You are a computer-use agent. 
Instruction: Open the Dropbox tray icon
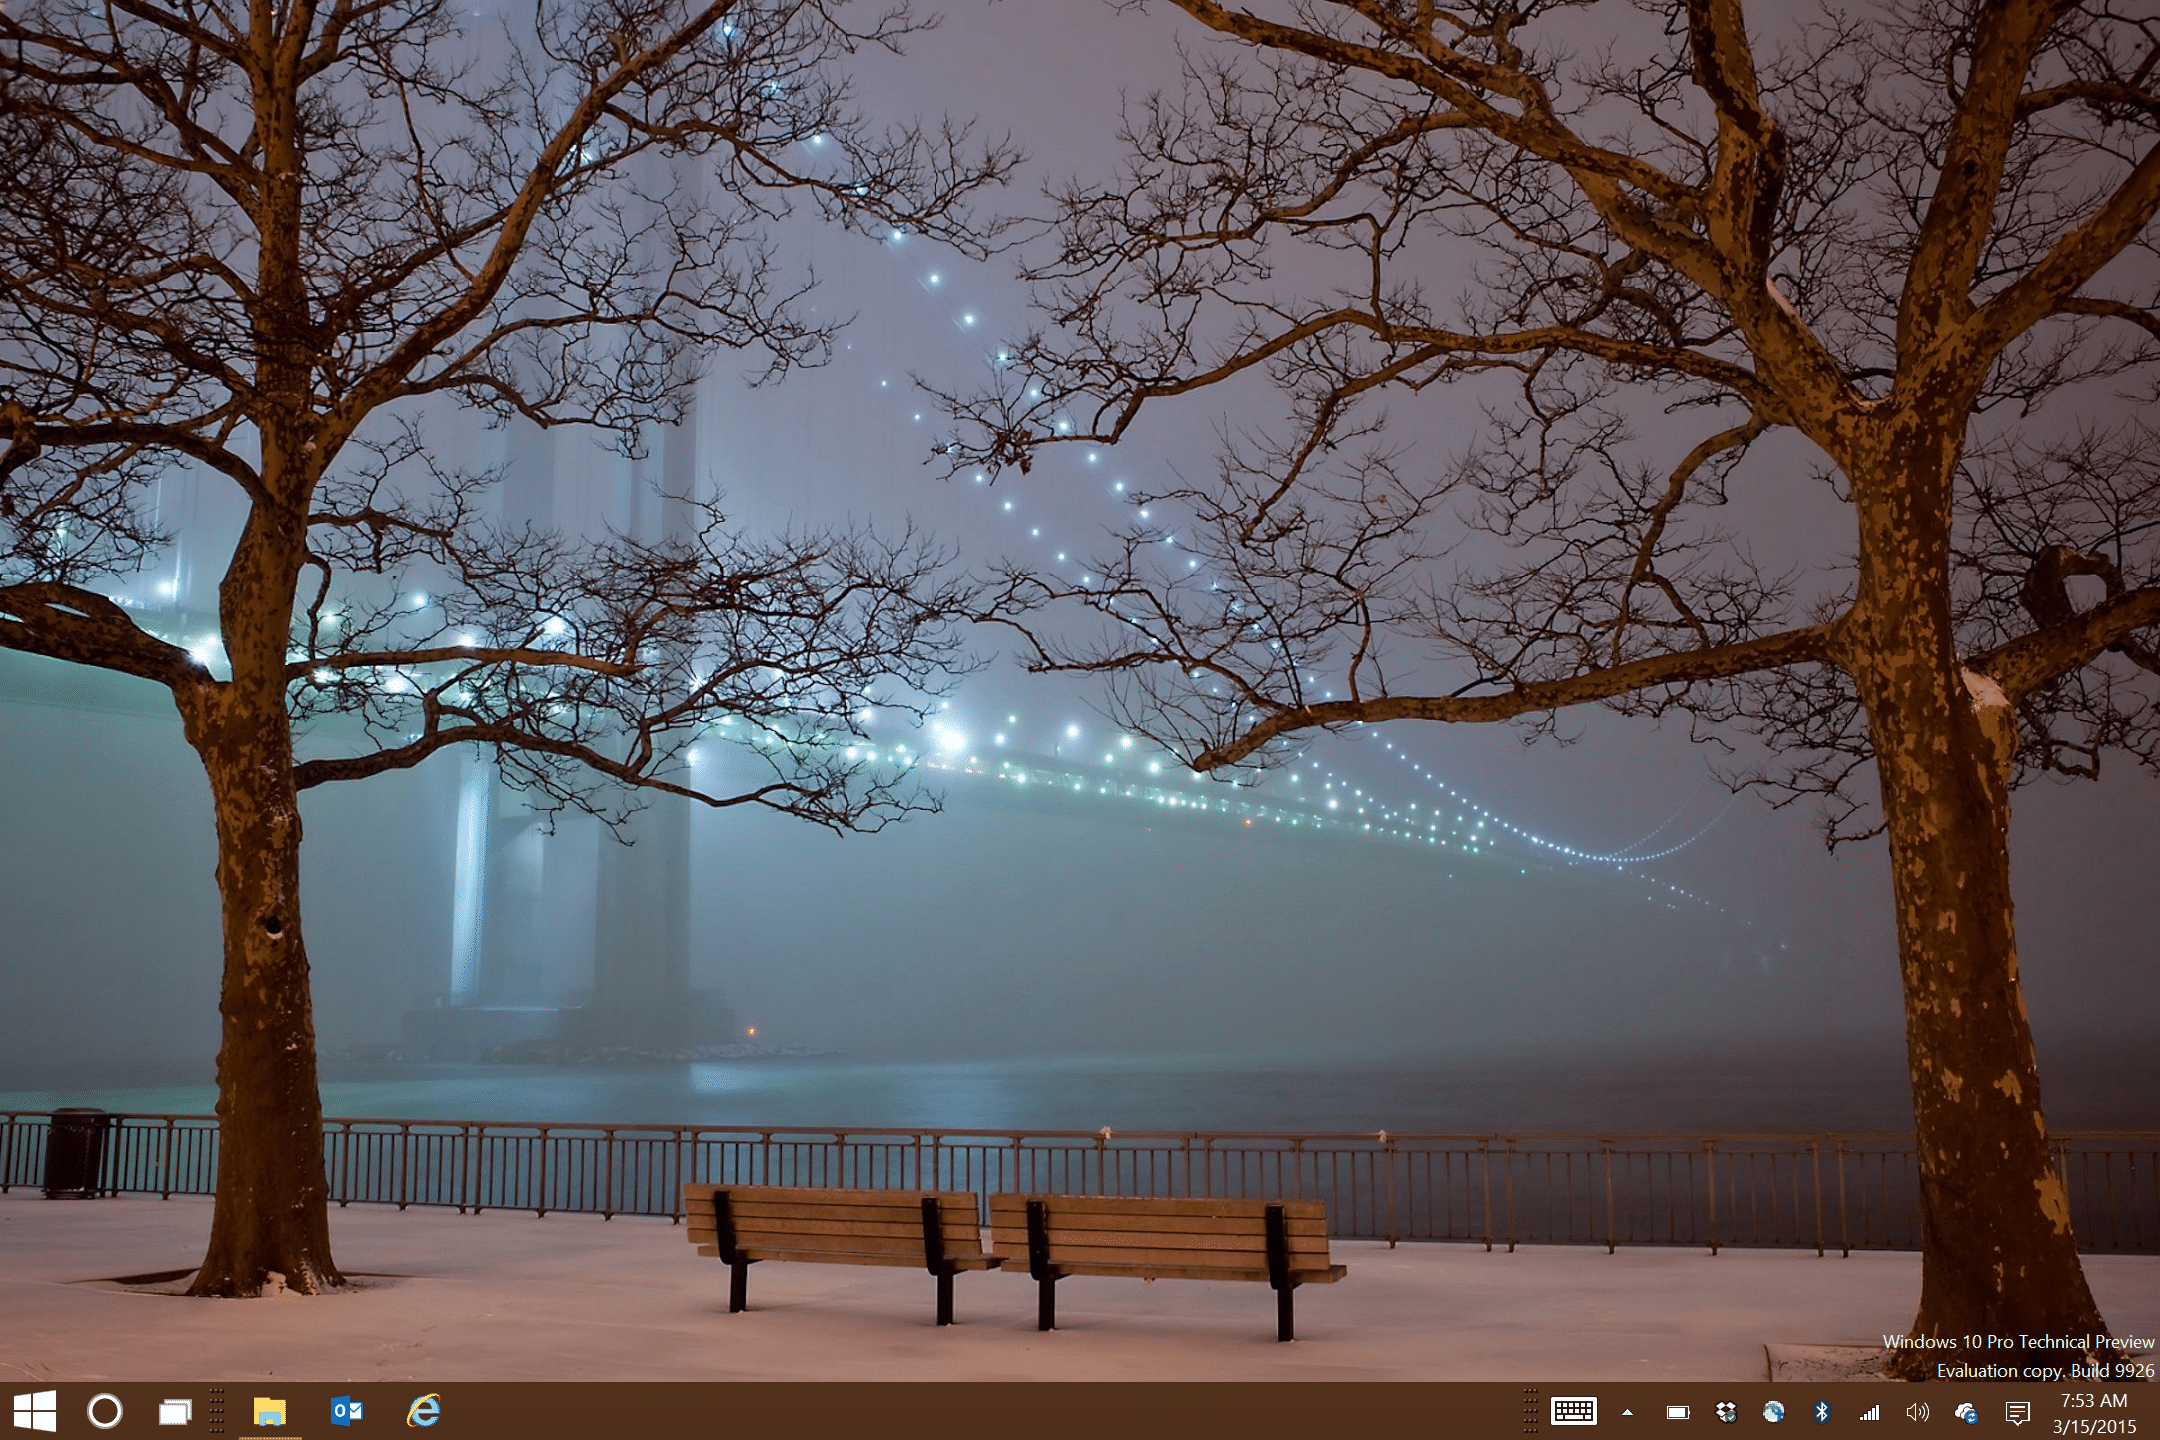coord(1725,1412)
